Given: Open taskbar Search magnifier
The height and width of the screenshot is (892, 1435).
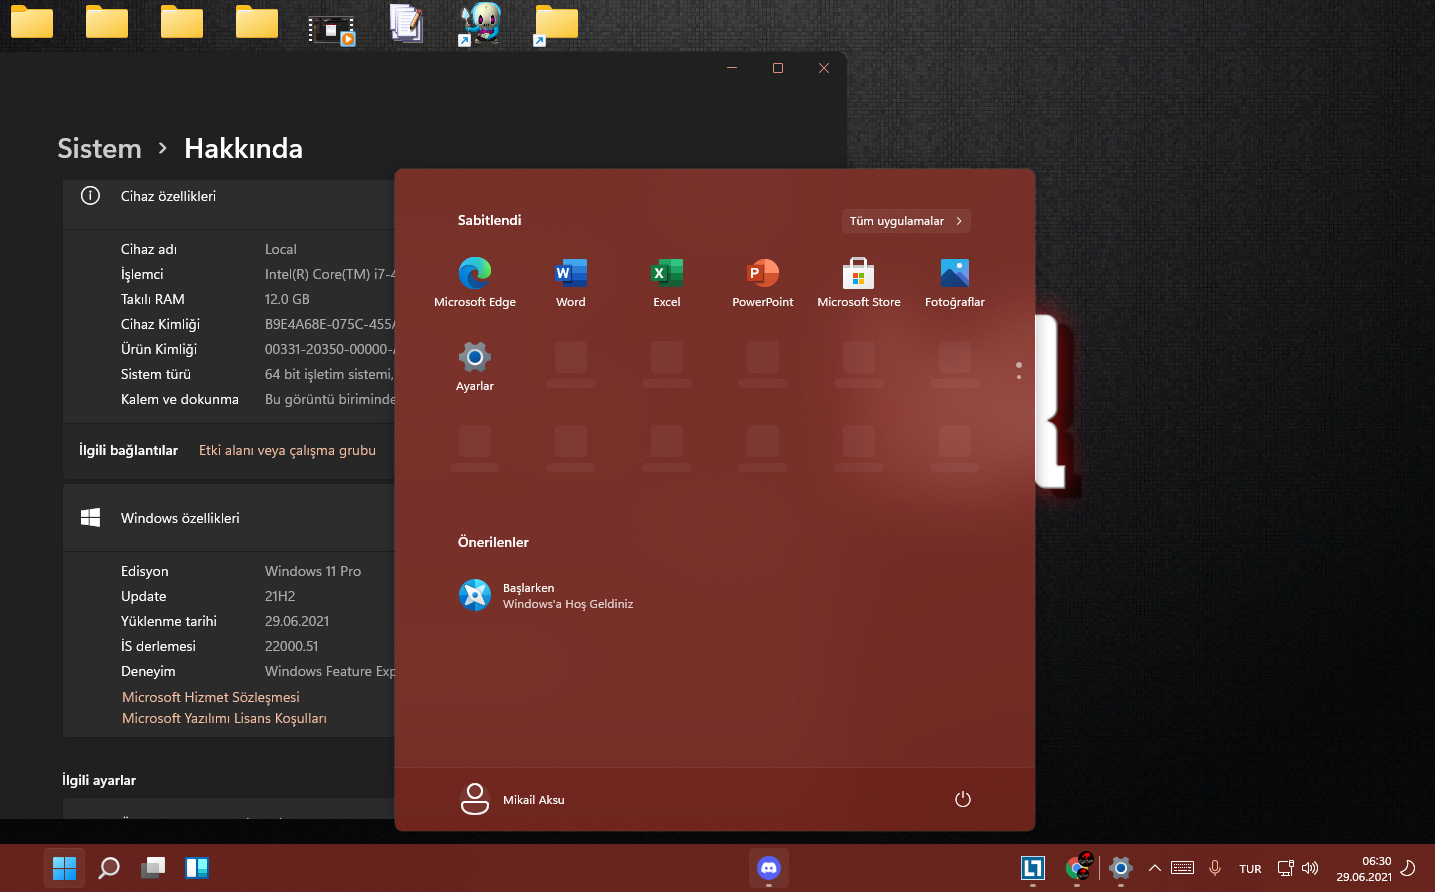Looking at the screenshot, I should 109,868.
